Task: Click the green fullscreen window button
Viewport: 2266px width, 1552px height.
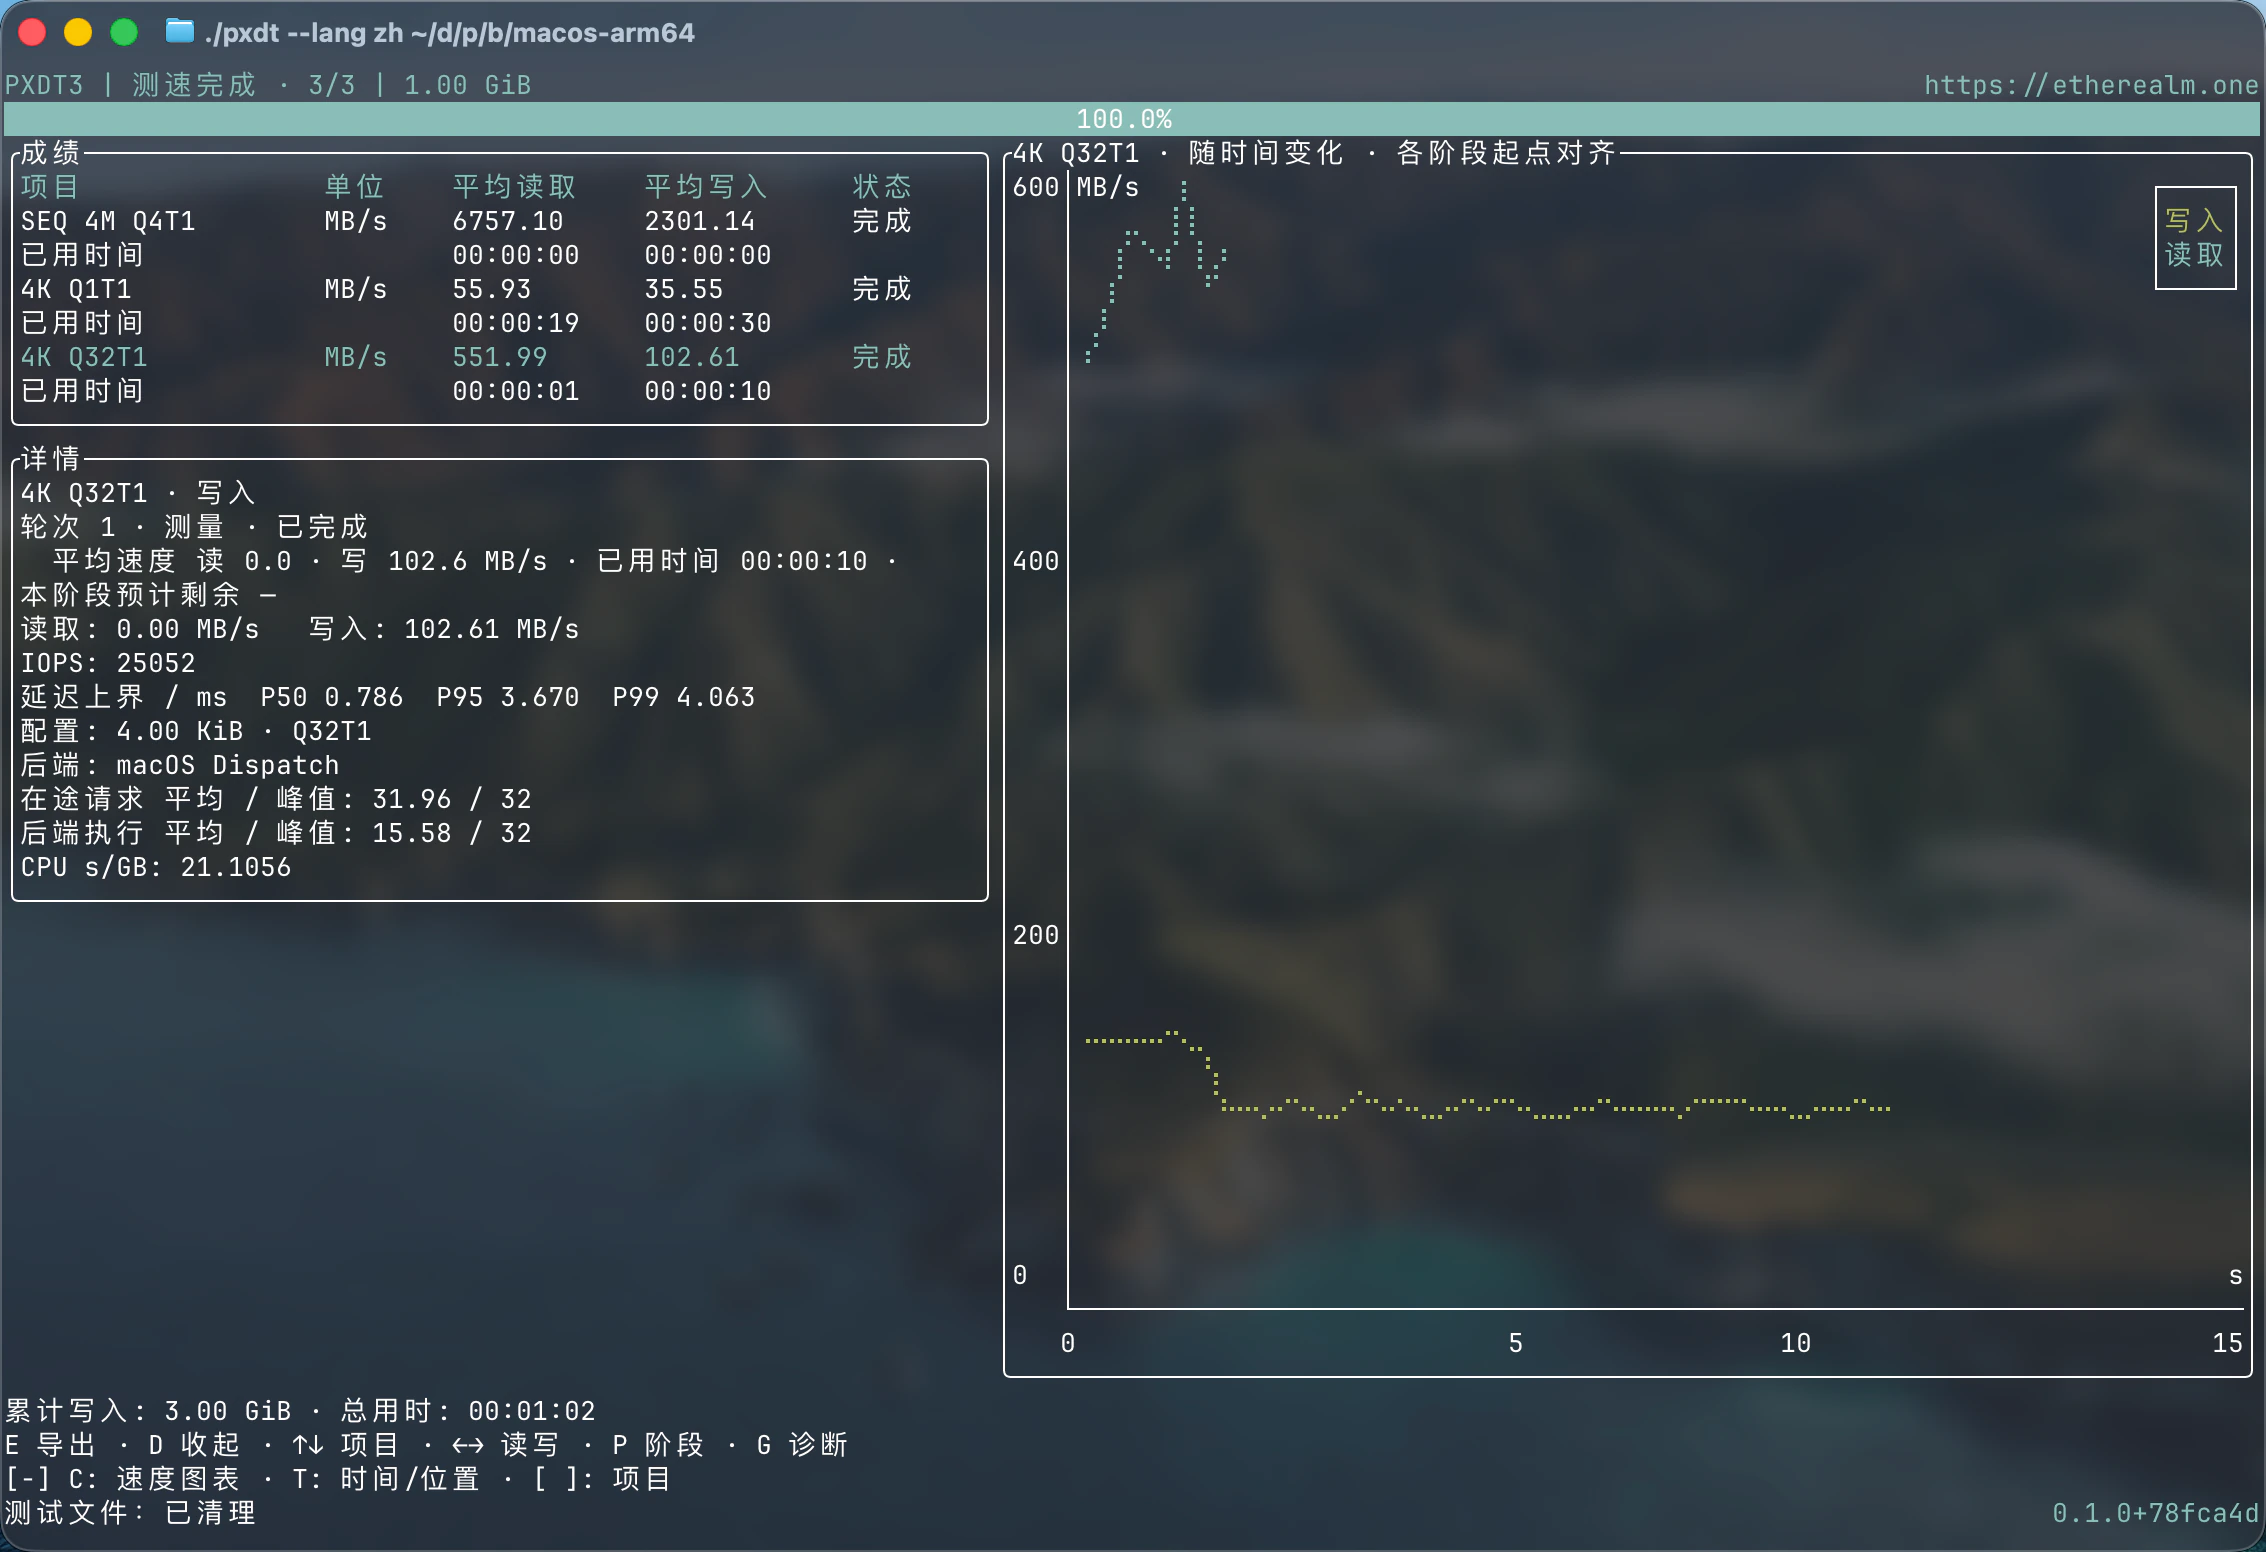Action: click(124, 32)
